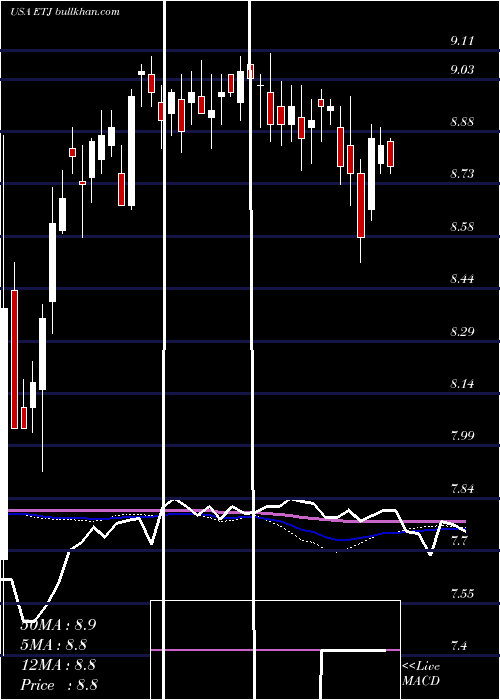Click the '12MA : 8.8' legend text
Viewport: 500px width, 700px height.
coord(58,665)
